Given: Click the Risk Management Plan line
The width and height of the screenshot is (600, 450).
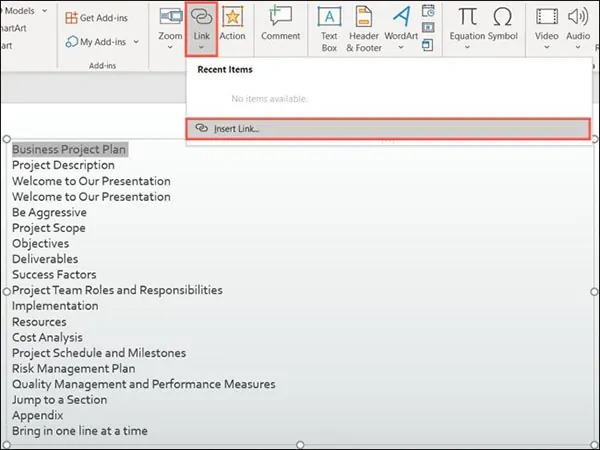Looking at the screenshot, I should (73, 369).
